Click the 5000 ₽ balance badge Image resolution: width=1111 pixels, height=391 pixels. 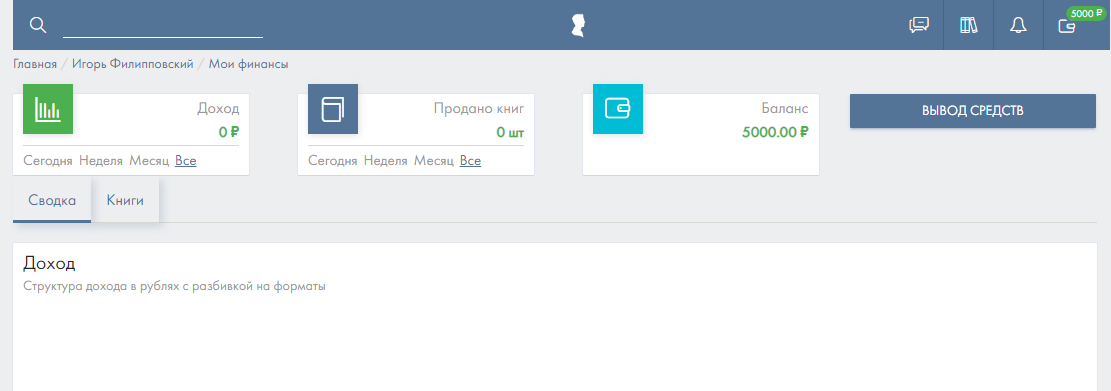coord(1087,13)
